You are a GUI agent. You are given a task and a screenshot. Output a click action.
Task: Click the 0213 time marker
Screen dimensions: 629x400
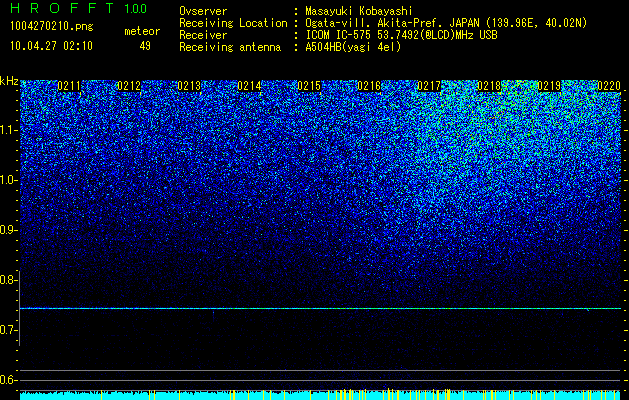tap(189, 86)
